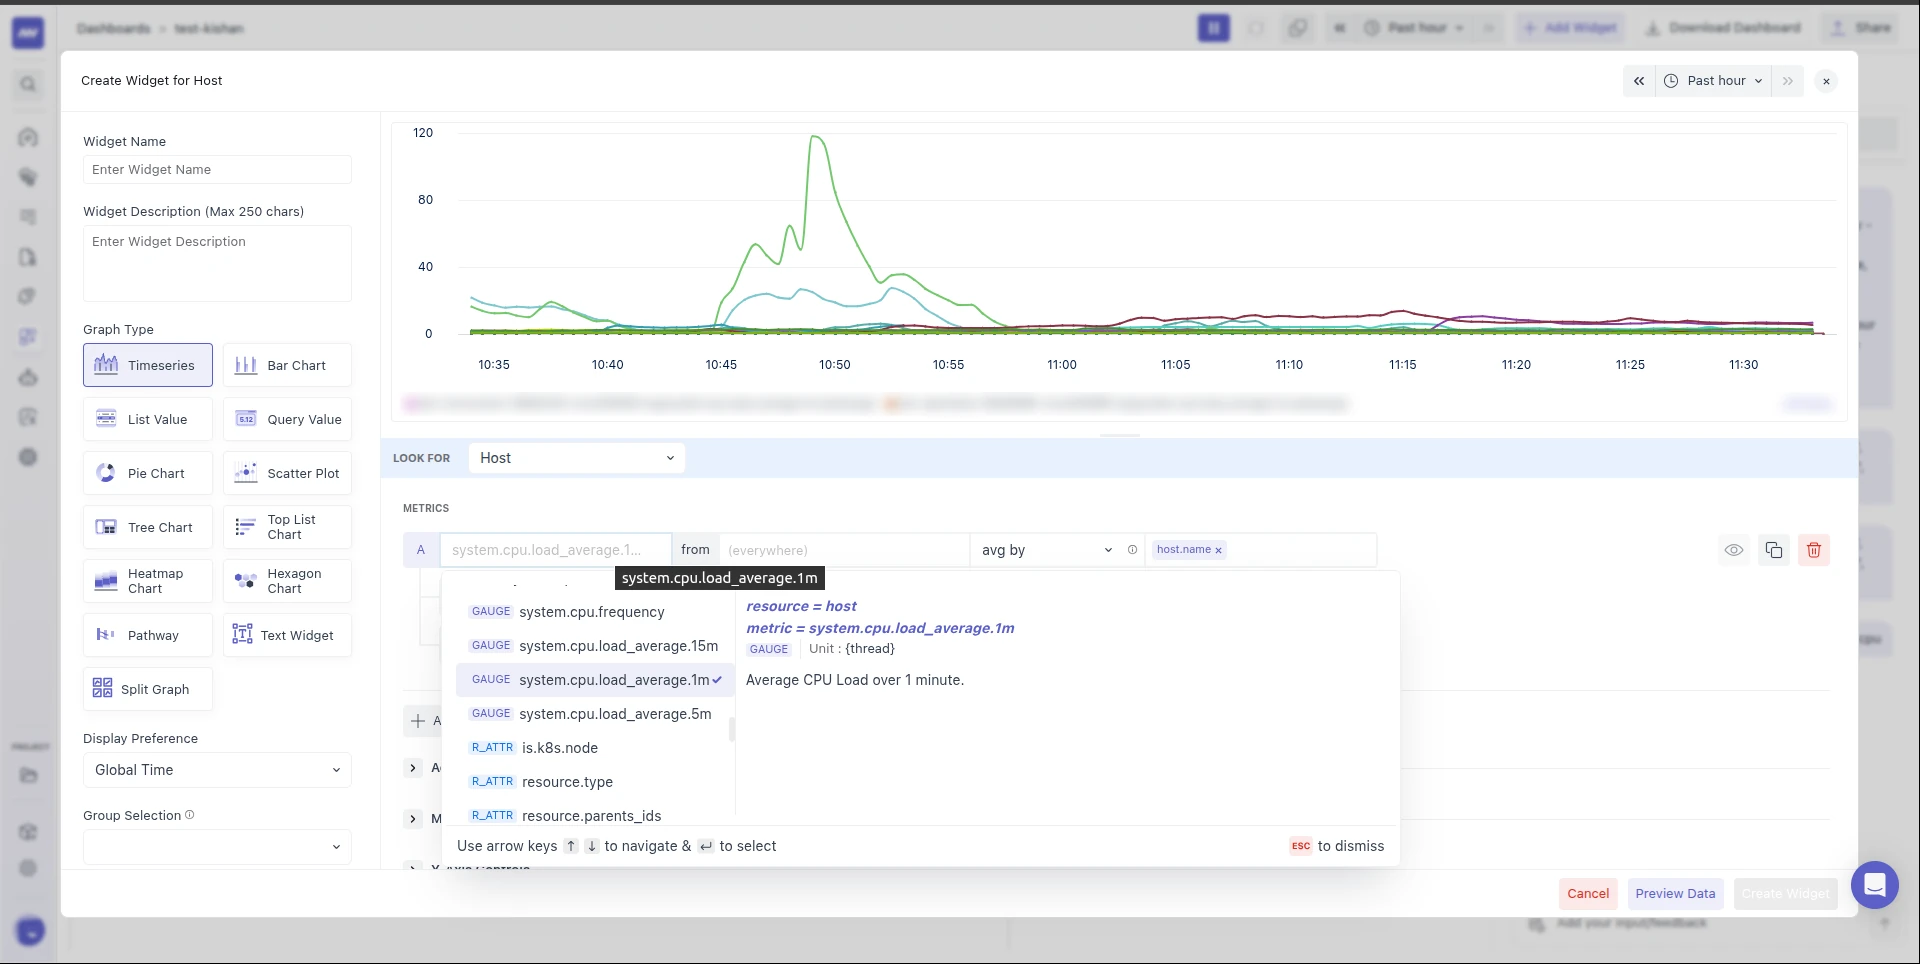Click the Cancel button
Image resolution: width=1920 pixels, height=964 pixels.
point(1588,894)
